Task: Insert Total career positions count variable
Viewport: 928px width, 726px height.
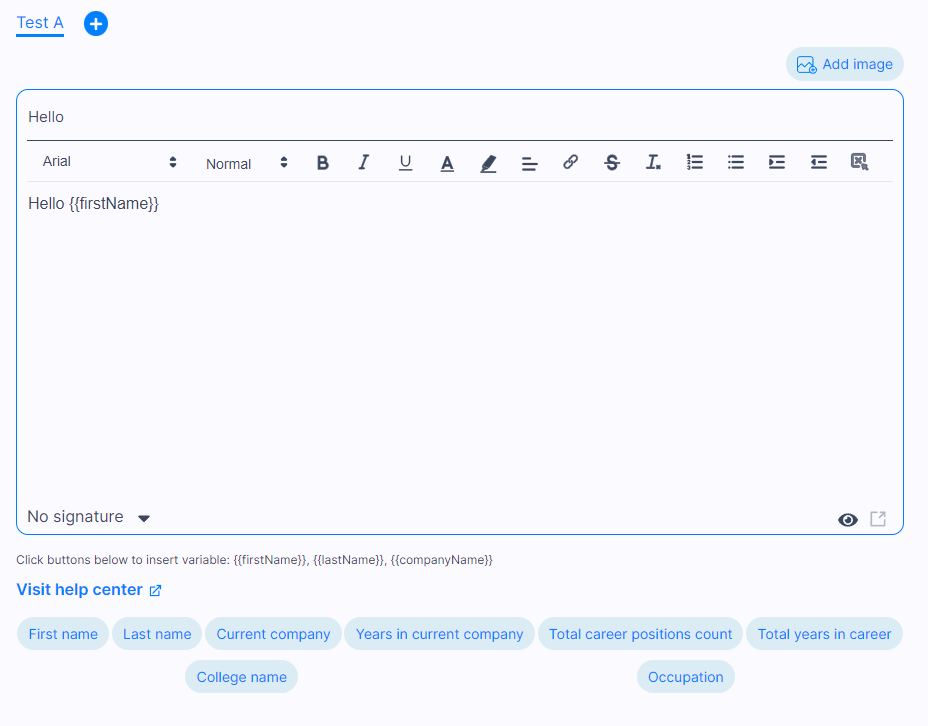Action: (x=640, y=634)
